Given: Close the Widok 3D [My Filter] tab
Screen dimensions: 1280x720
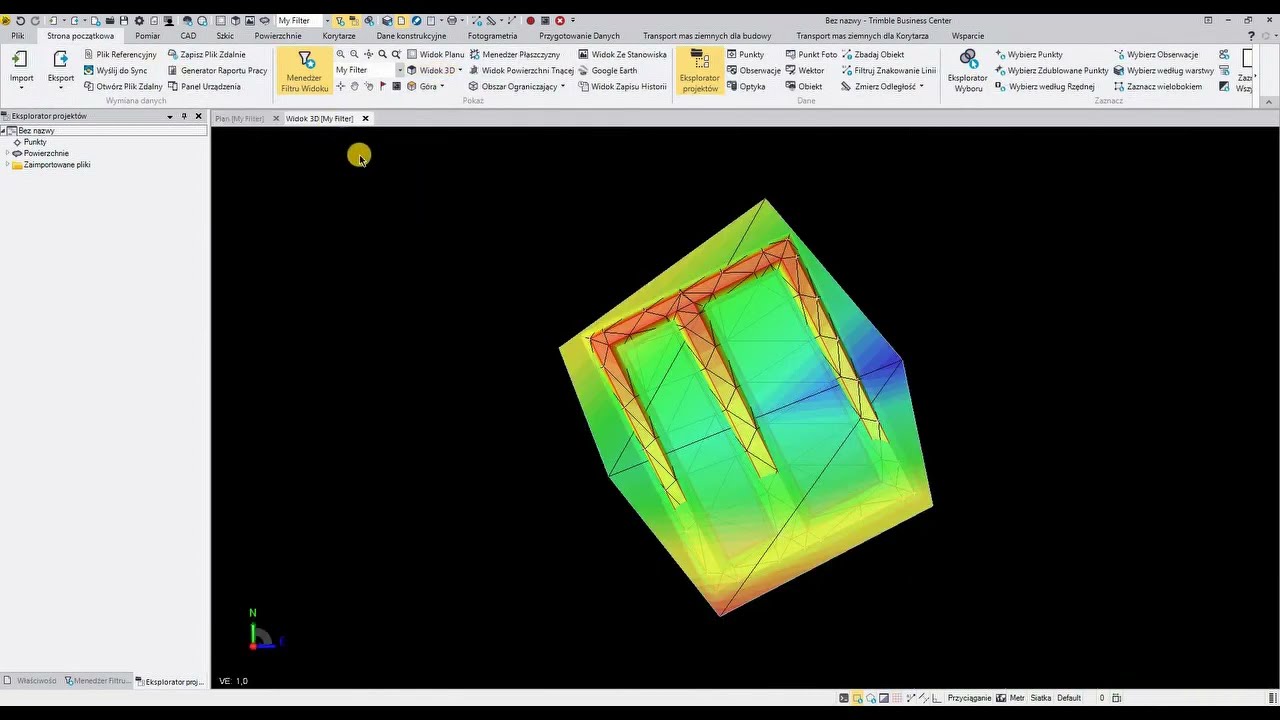Looking at the screenshot, I should (365, 119).
